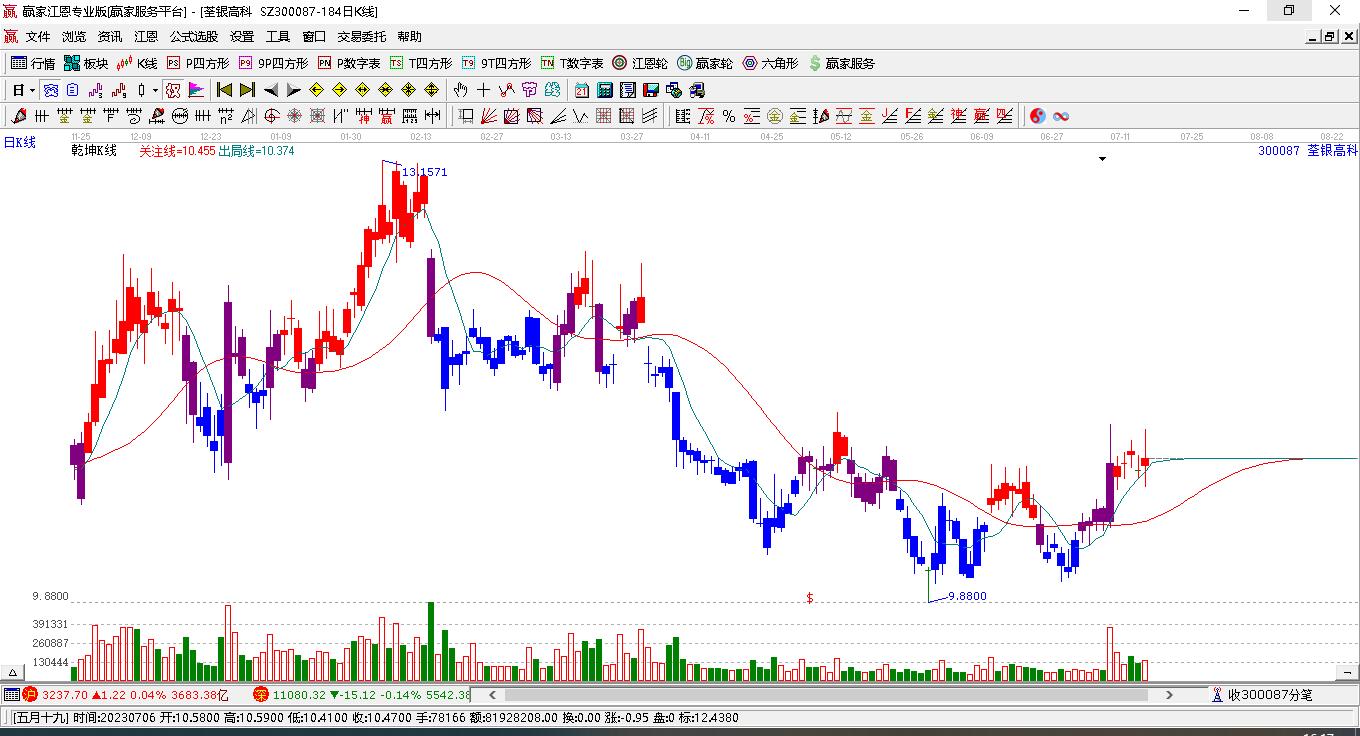The image size is (1360, 736).
Task: Click the grid icon at status bar left
Action: pos(11,694)
